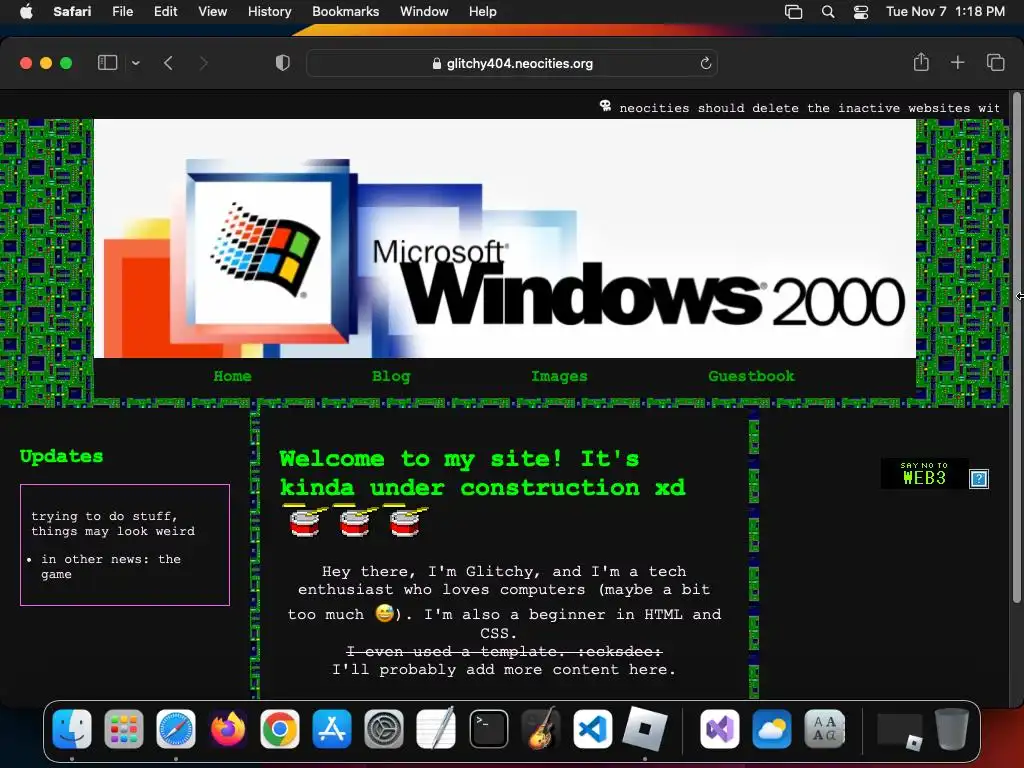Open the Apple menu

(26, 11)
